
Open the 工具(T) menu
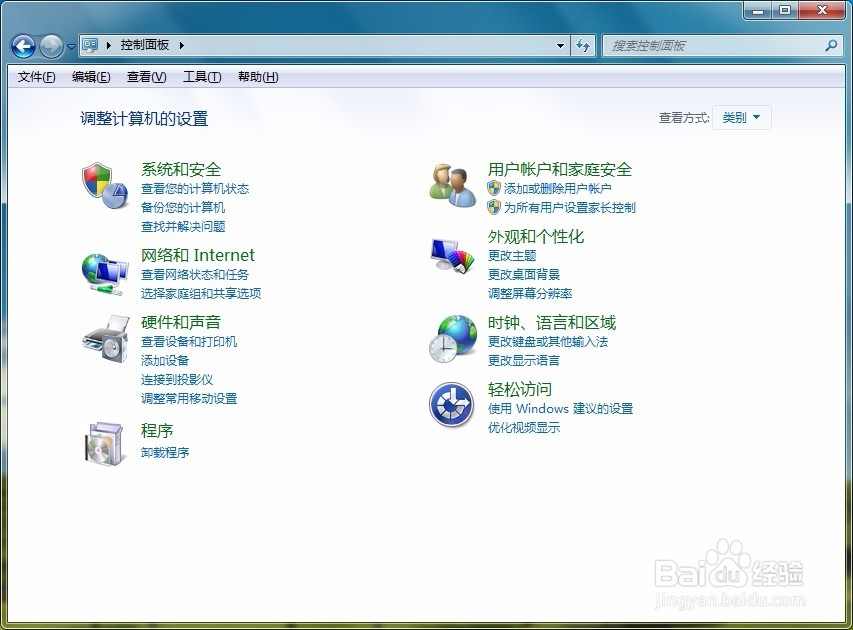click(202, 77)
